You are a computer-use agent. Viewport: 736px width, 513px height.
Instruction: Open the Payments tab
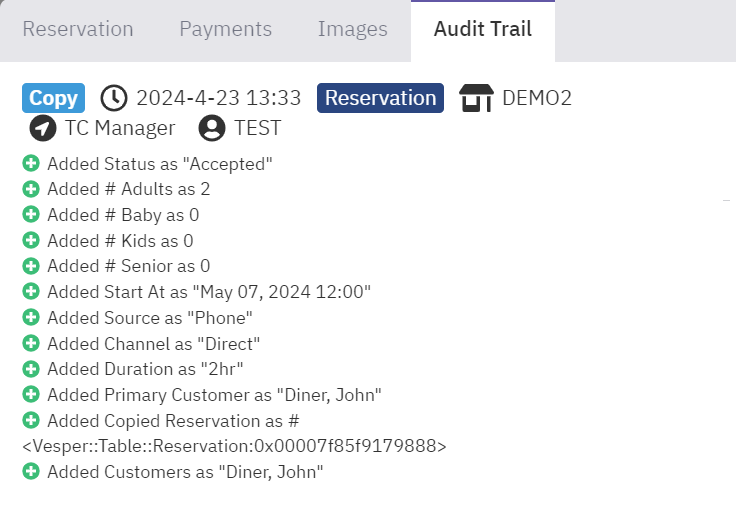coord(225,29)
